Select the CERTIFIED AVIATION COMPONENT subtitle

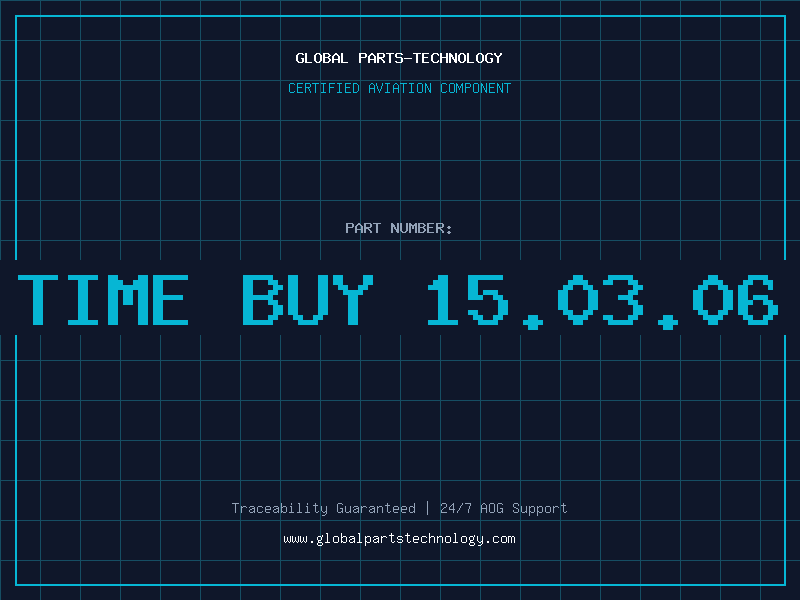click(399, 88)
